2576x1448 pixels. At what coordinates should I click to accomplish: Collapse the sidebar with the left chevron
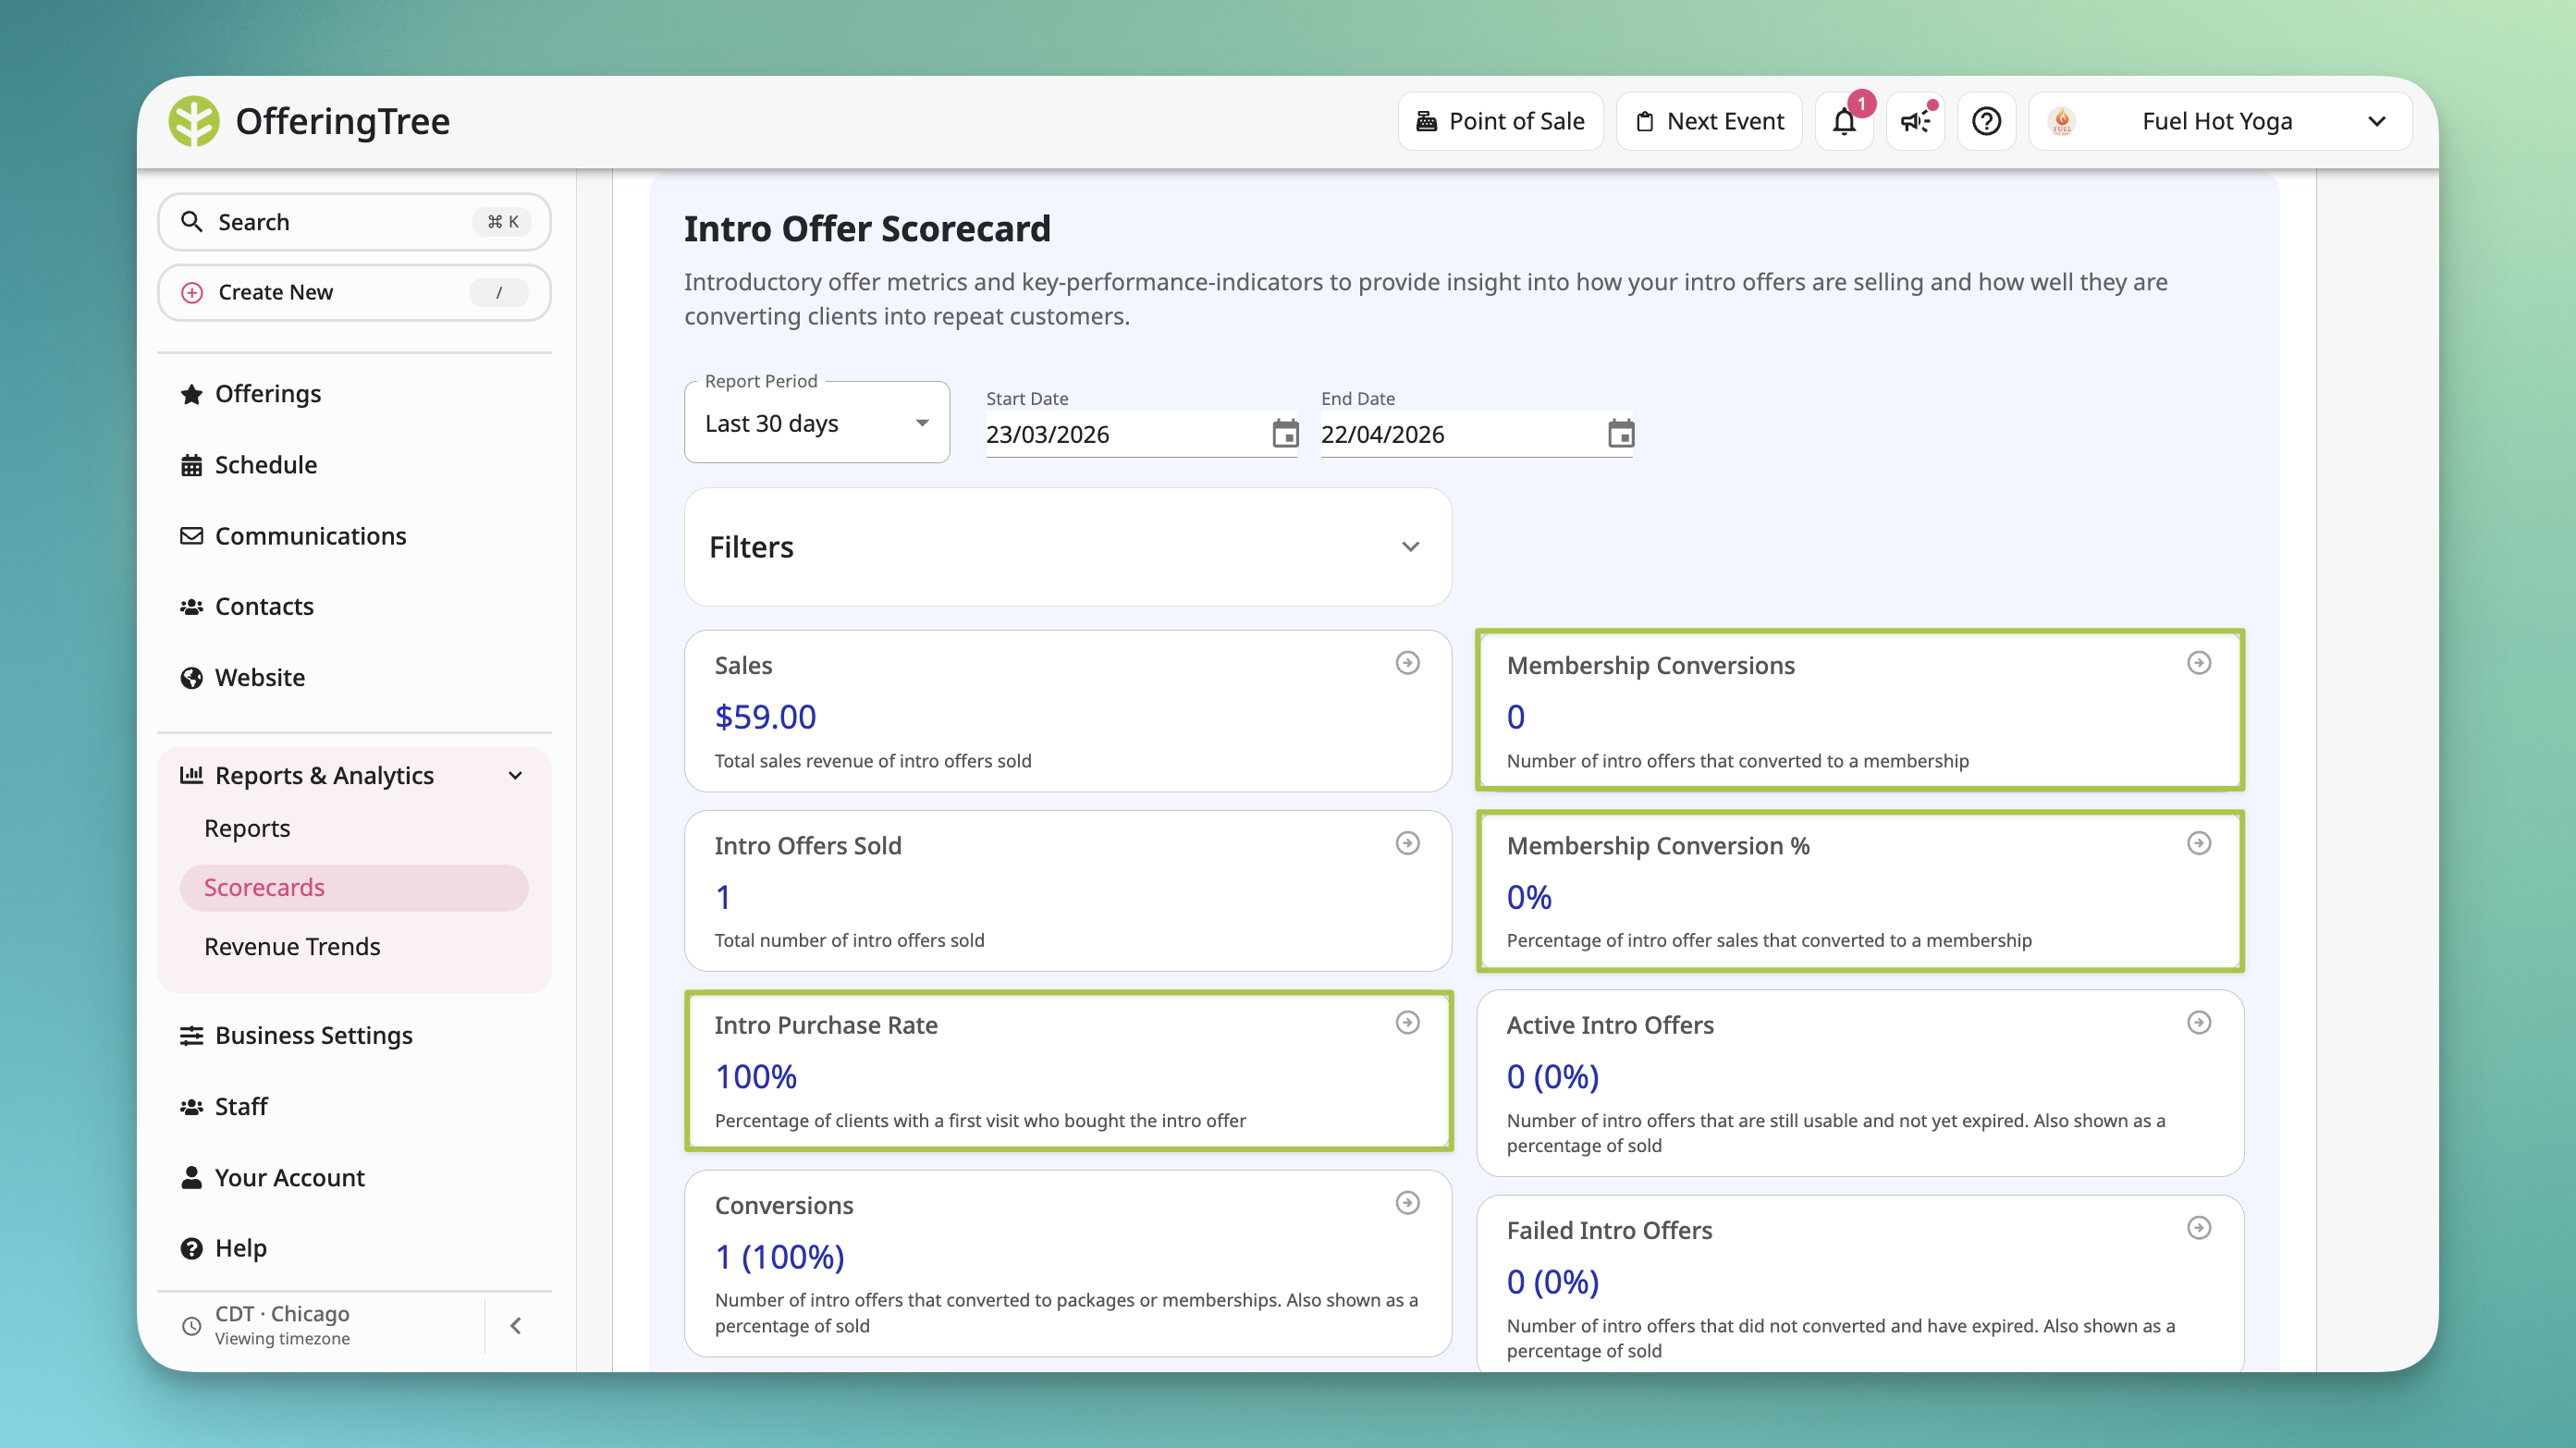click(516, 1326)
